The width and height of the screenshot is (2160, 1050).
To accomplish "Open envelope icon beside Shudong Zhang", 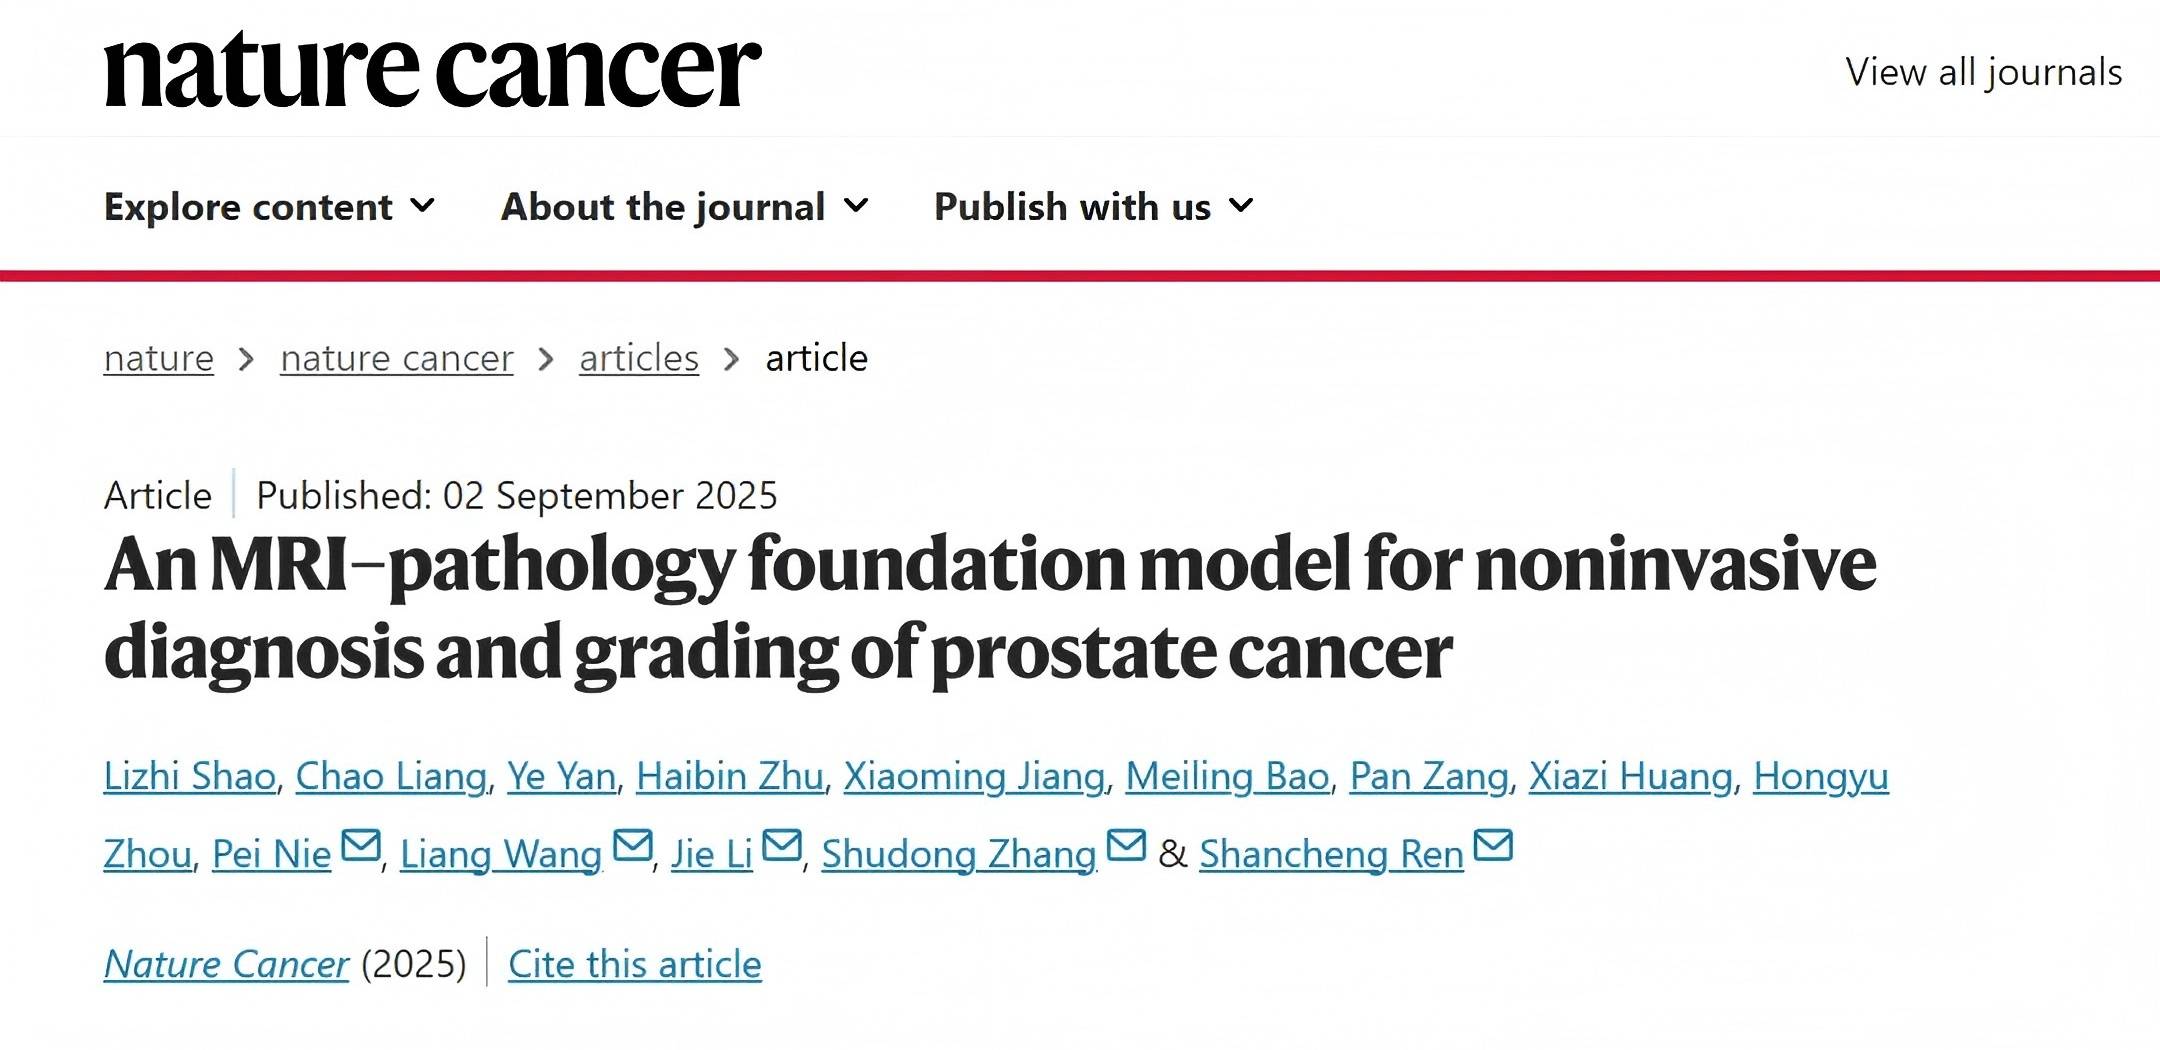I will click(x=1126, y=845).
